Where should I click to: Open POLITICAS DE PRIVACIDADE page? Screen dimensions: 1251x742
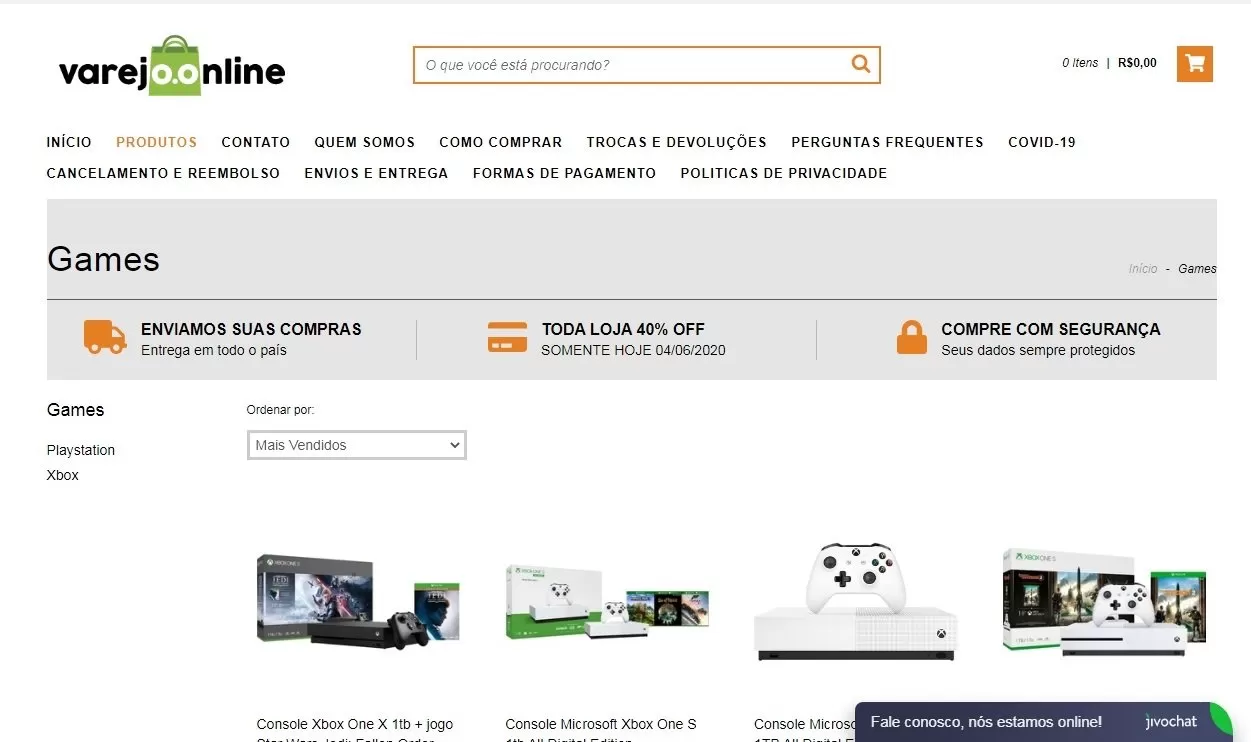[784, 173]
